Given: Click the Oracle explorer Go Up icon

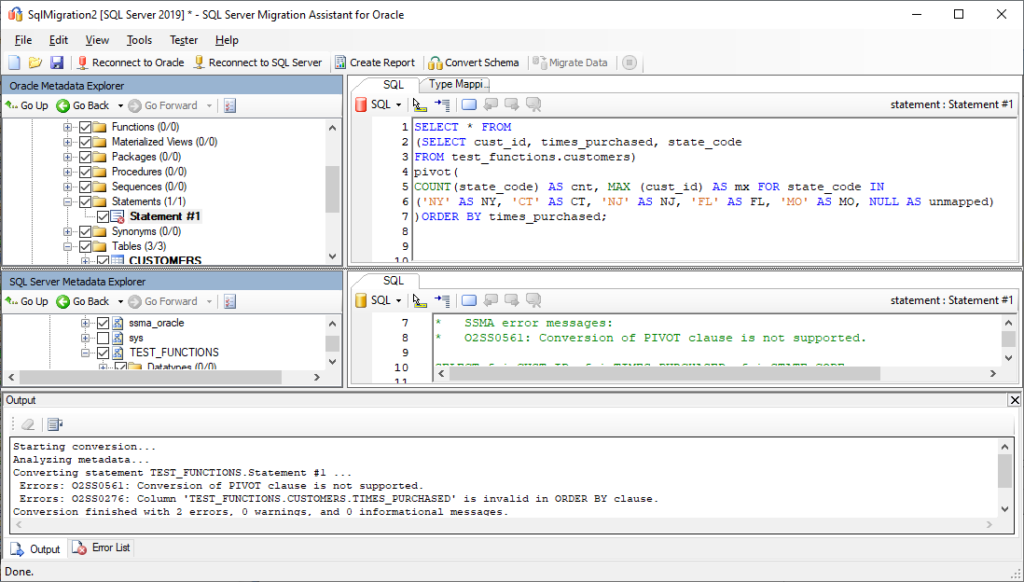Looking at the screenshot, I should click(x=11, y=105).
